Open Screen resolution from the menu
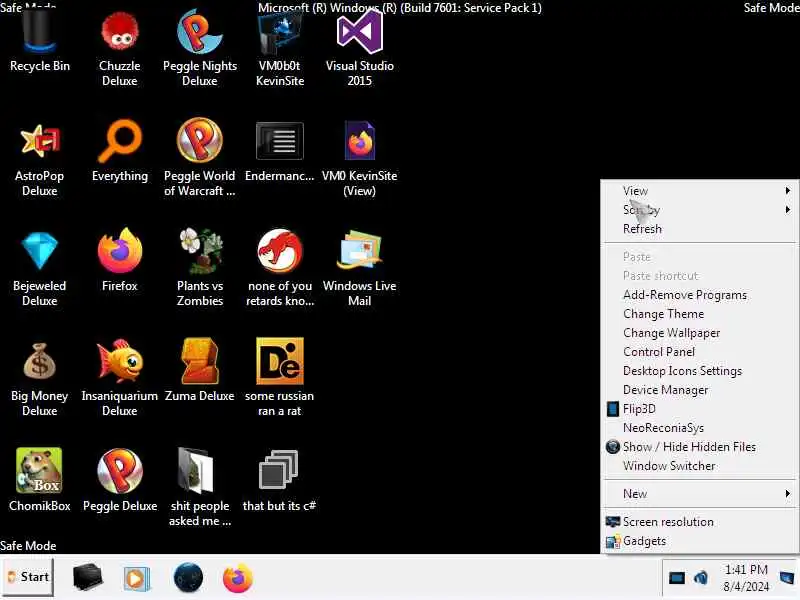 coord(698,522)
